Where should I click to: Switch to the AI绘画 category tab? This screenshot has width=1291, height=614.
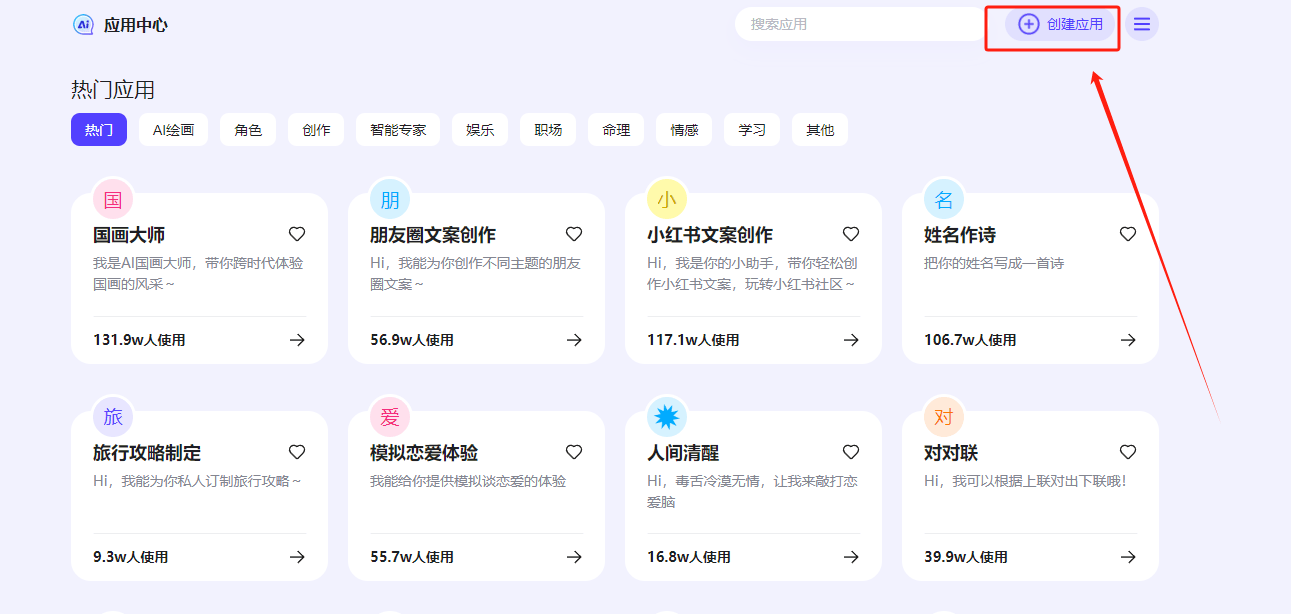172,129
